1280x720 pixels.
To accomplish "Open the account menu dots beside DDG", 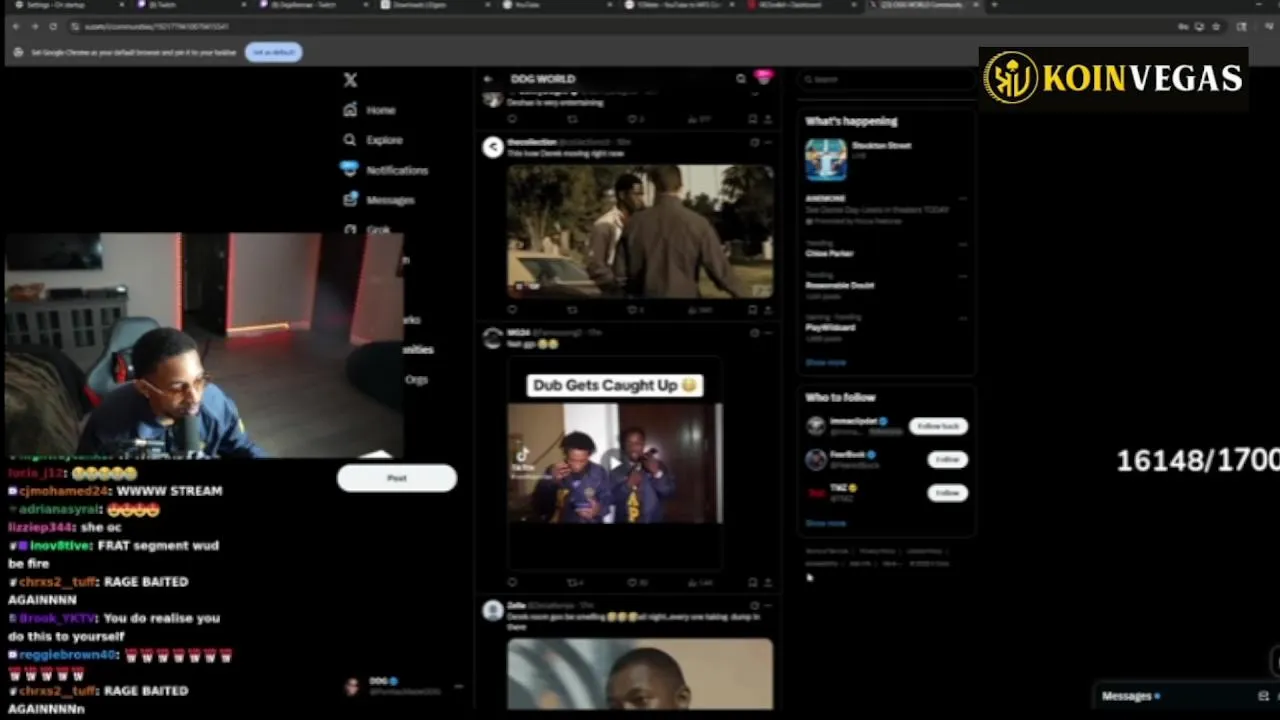I will coord(458,686).
